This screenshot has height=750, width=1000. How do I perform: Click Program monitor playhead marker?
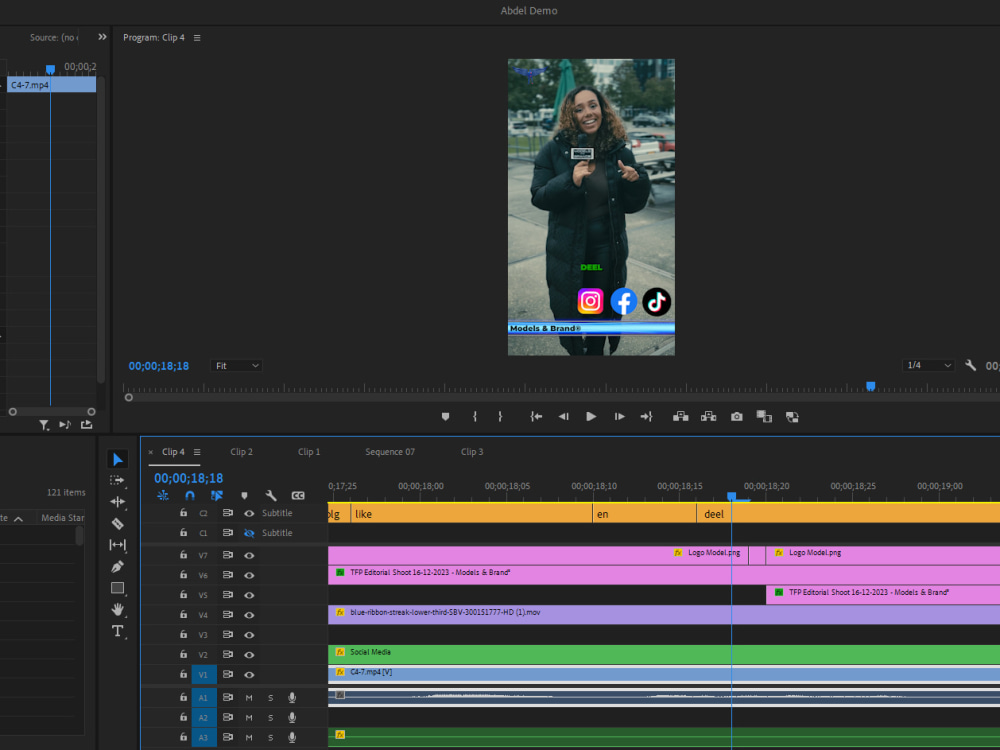pyautogui.click(x=871, y=386)
